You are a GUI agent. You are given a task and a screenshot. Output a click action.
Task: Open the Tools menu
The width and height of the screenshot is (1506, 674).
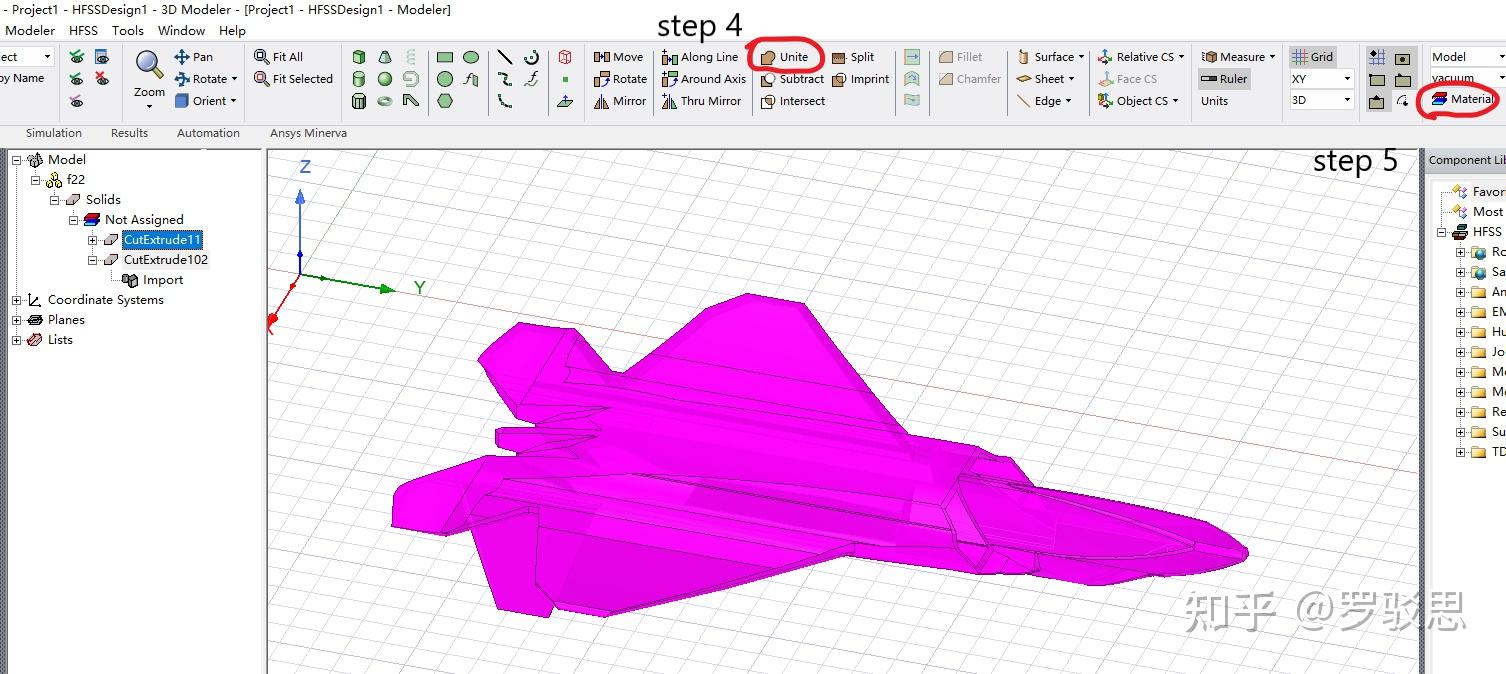[128, 31]
